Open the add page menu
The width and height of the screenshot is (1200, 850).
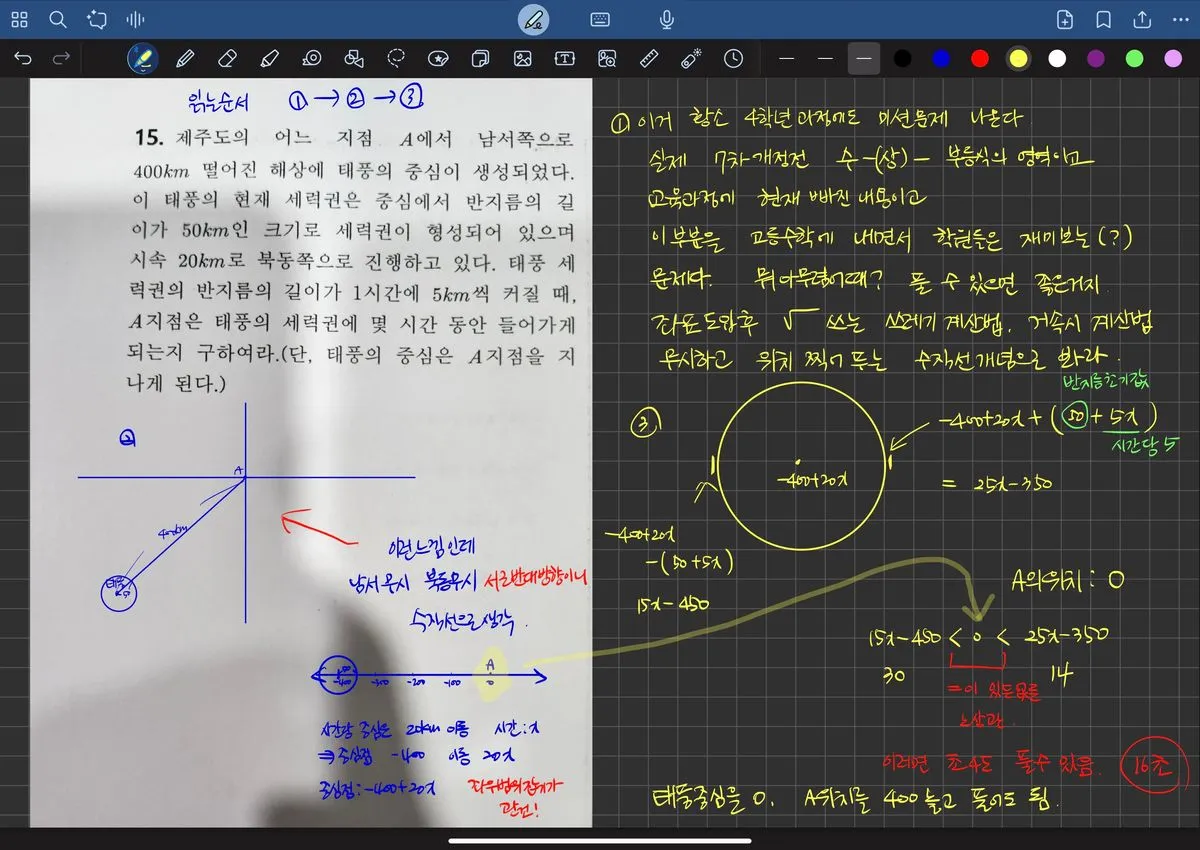click(x=1065, y=19)
